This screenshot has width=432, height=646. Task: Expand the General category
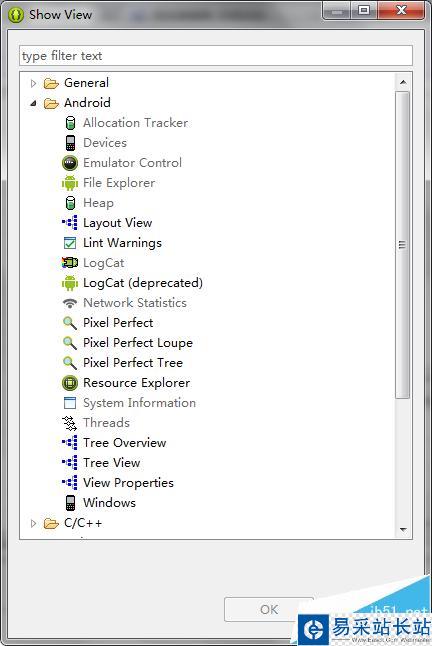click(x=33, y=83)
